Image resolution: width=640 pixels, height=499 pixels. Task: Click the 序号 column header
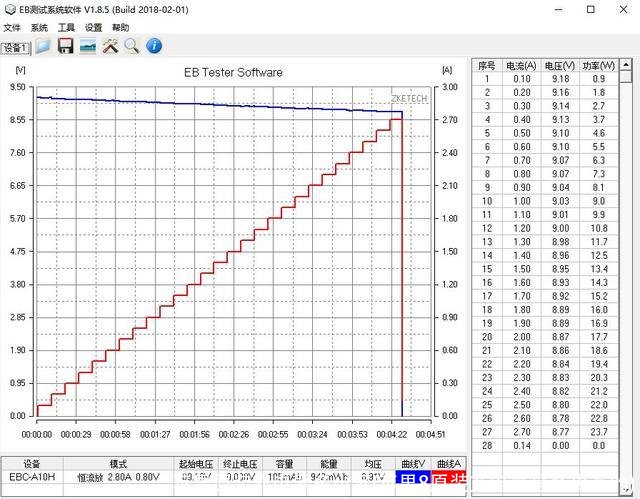(487, 64)
